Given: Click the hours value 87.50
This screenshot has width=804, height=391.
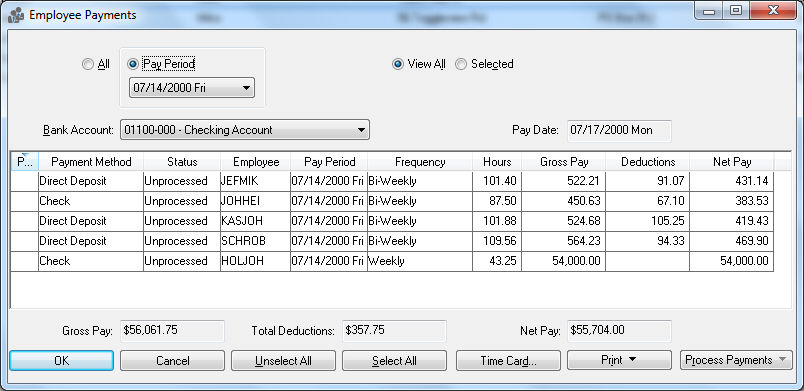Looking at the screenshot, I should pos(497,201).
